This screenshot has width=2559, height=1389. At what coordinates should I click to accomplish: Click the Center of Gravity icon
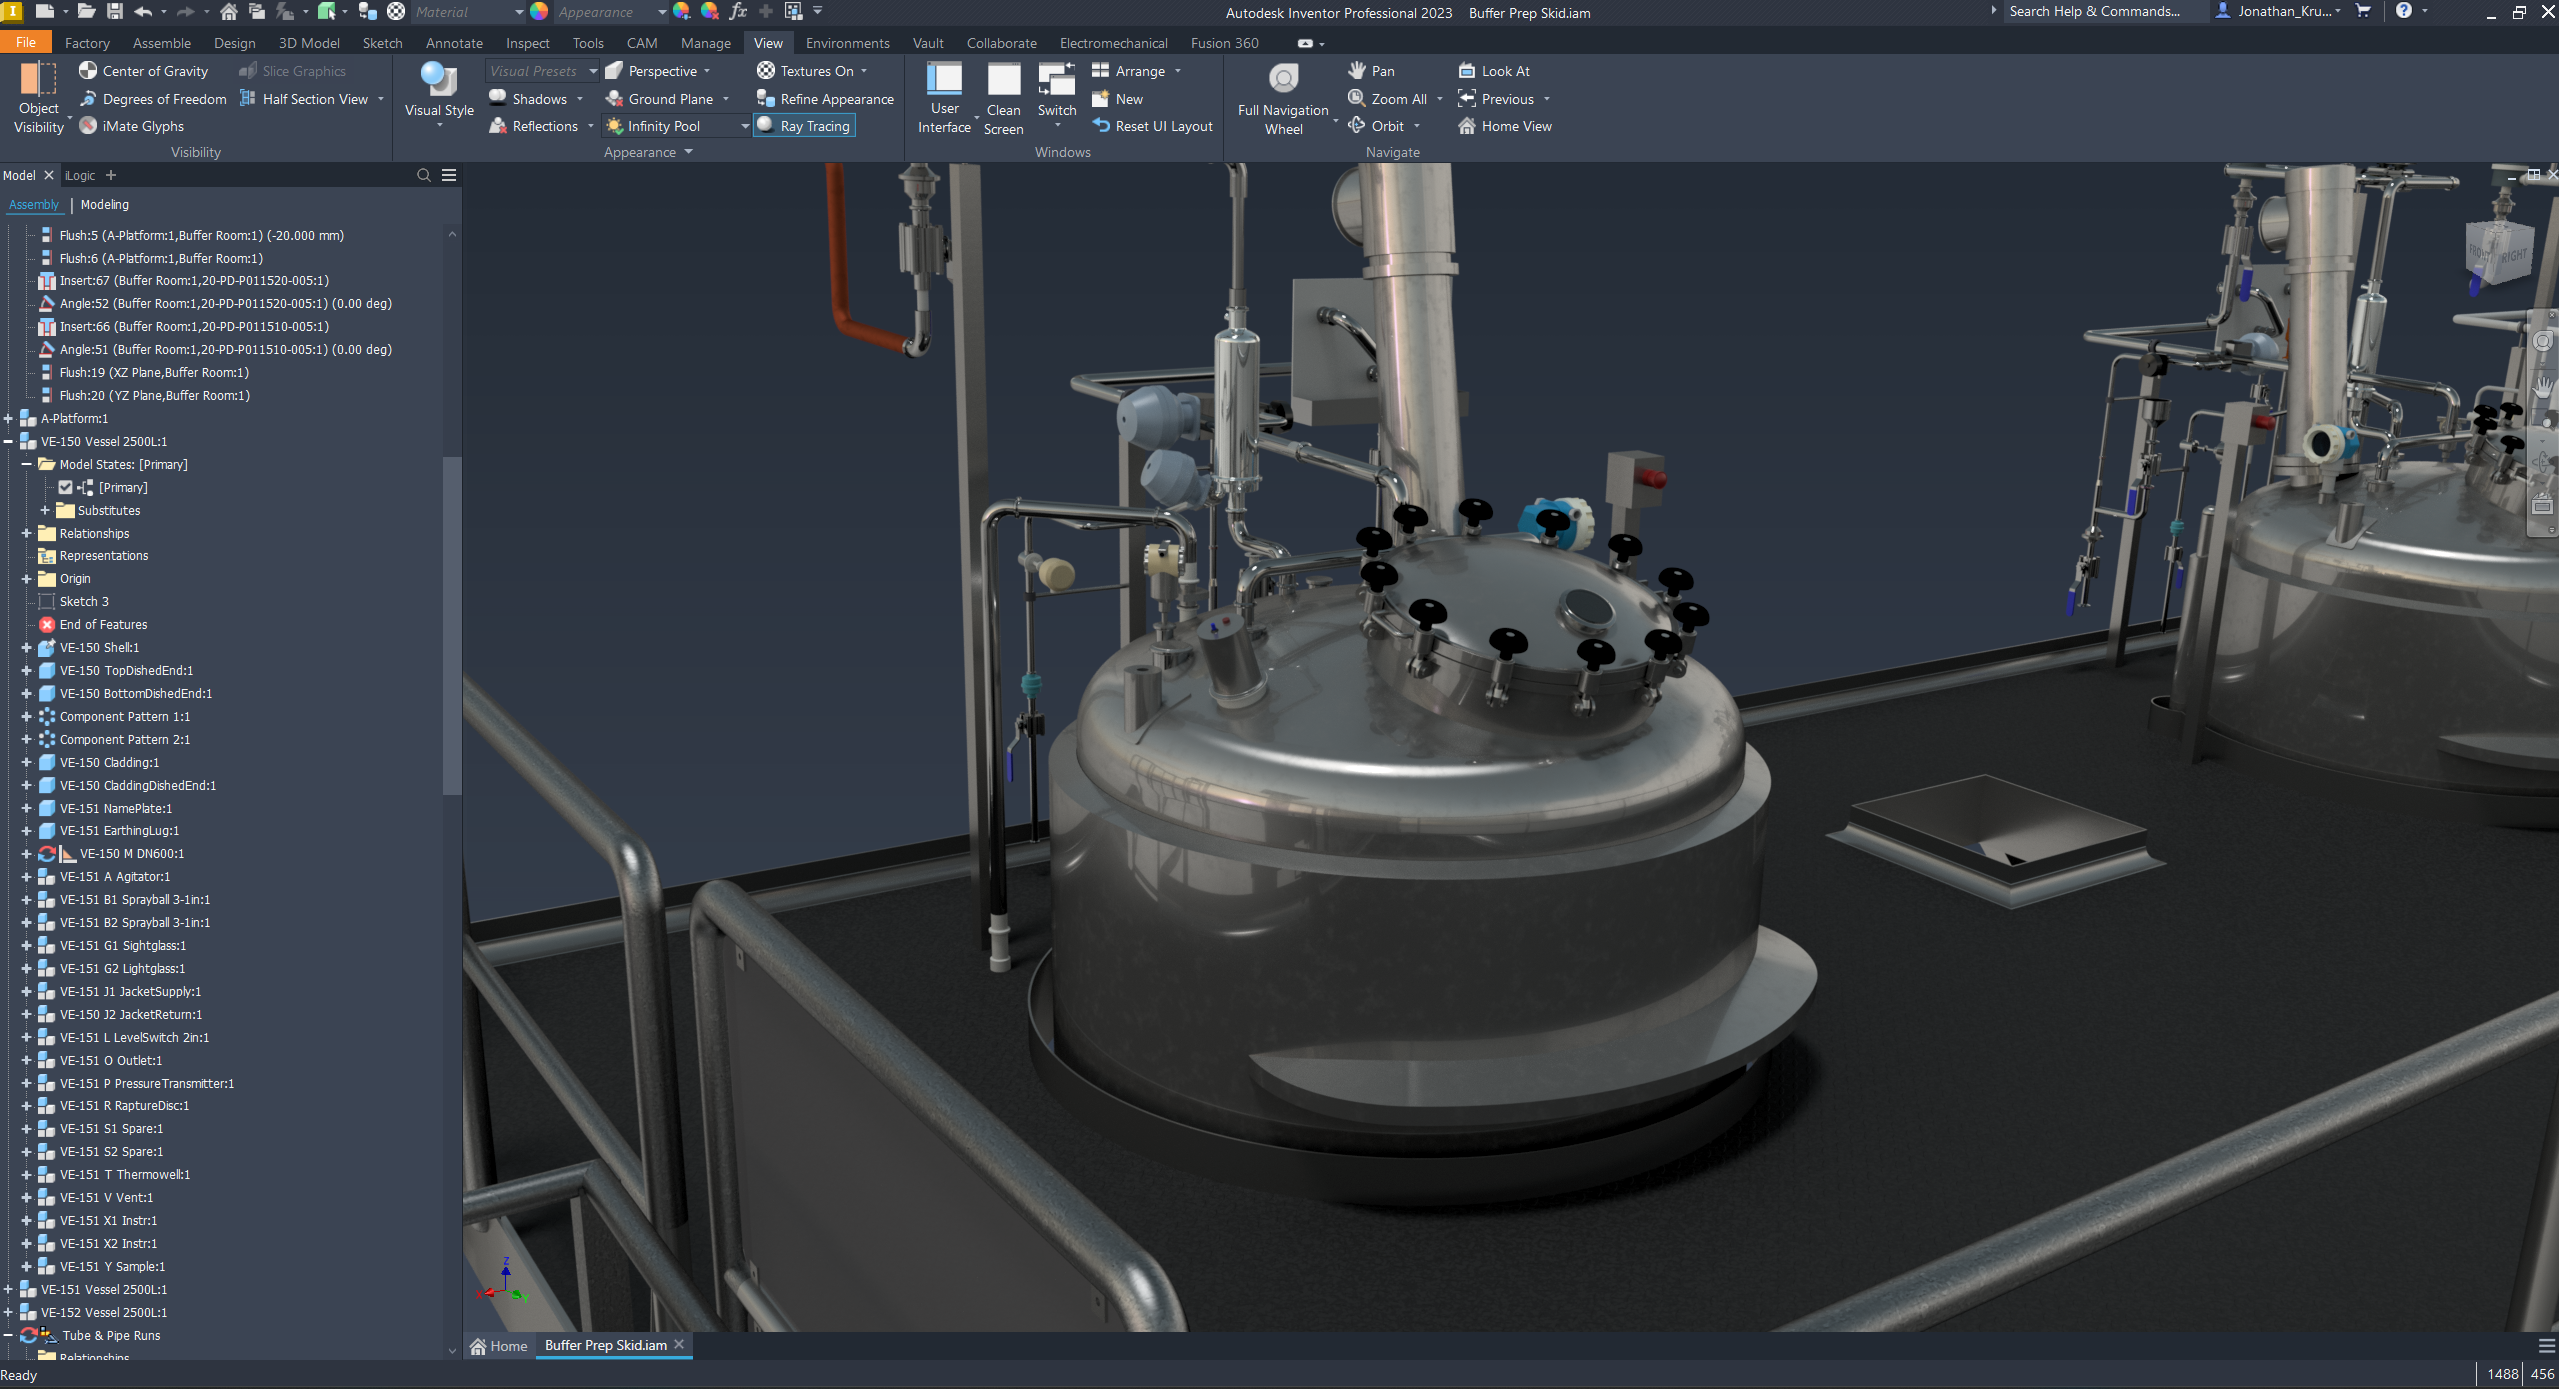click(88, 71)
